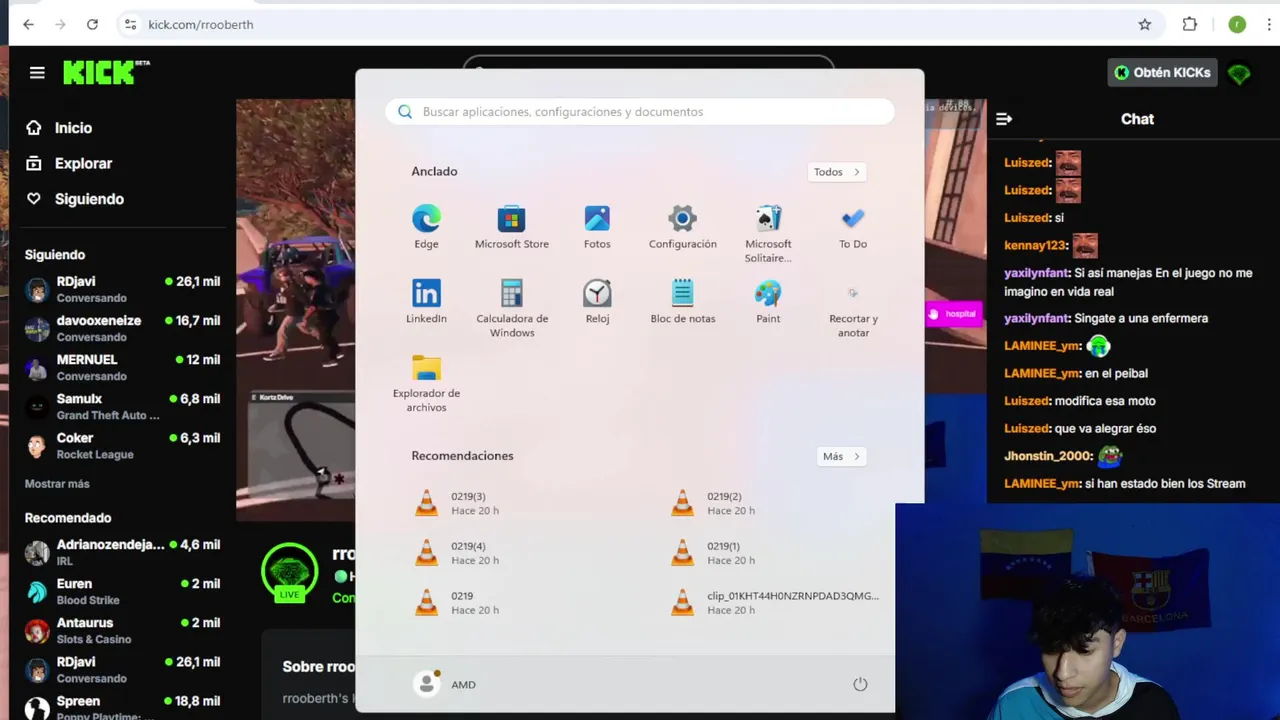Click the green Kick gem icon

pos(1239,73)
